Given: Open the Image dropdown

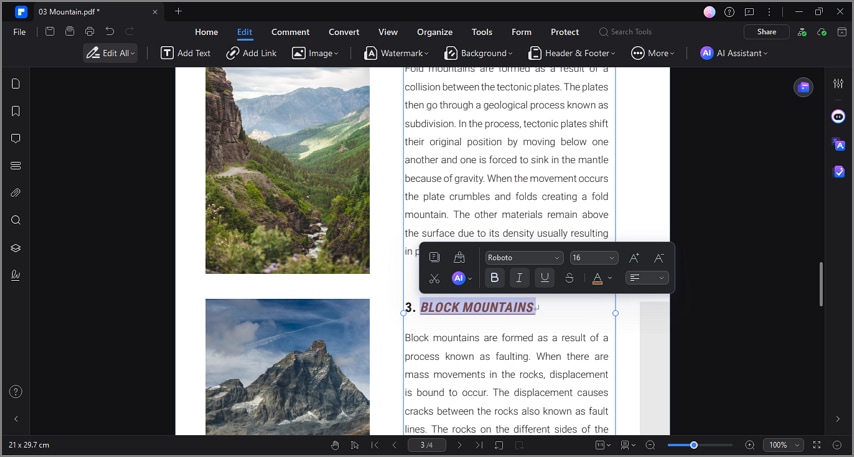Looking at the screenshot, I should tap(315, 53).
